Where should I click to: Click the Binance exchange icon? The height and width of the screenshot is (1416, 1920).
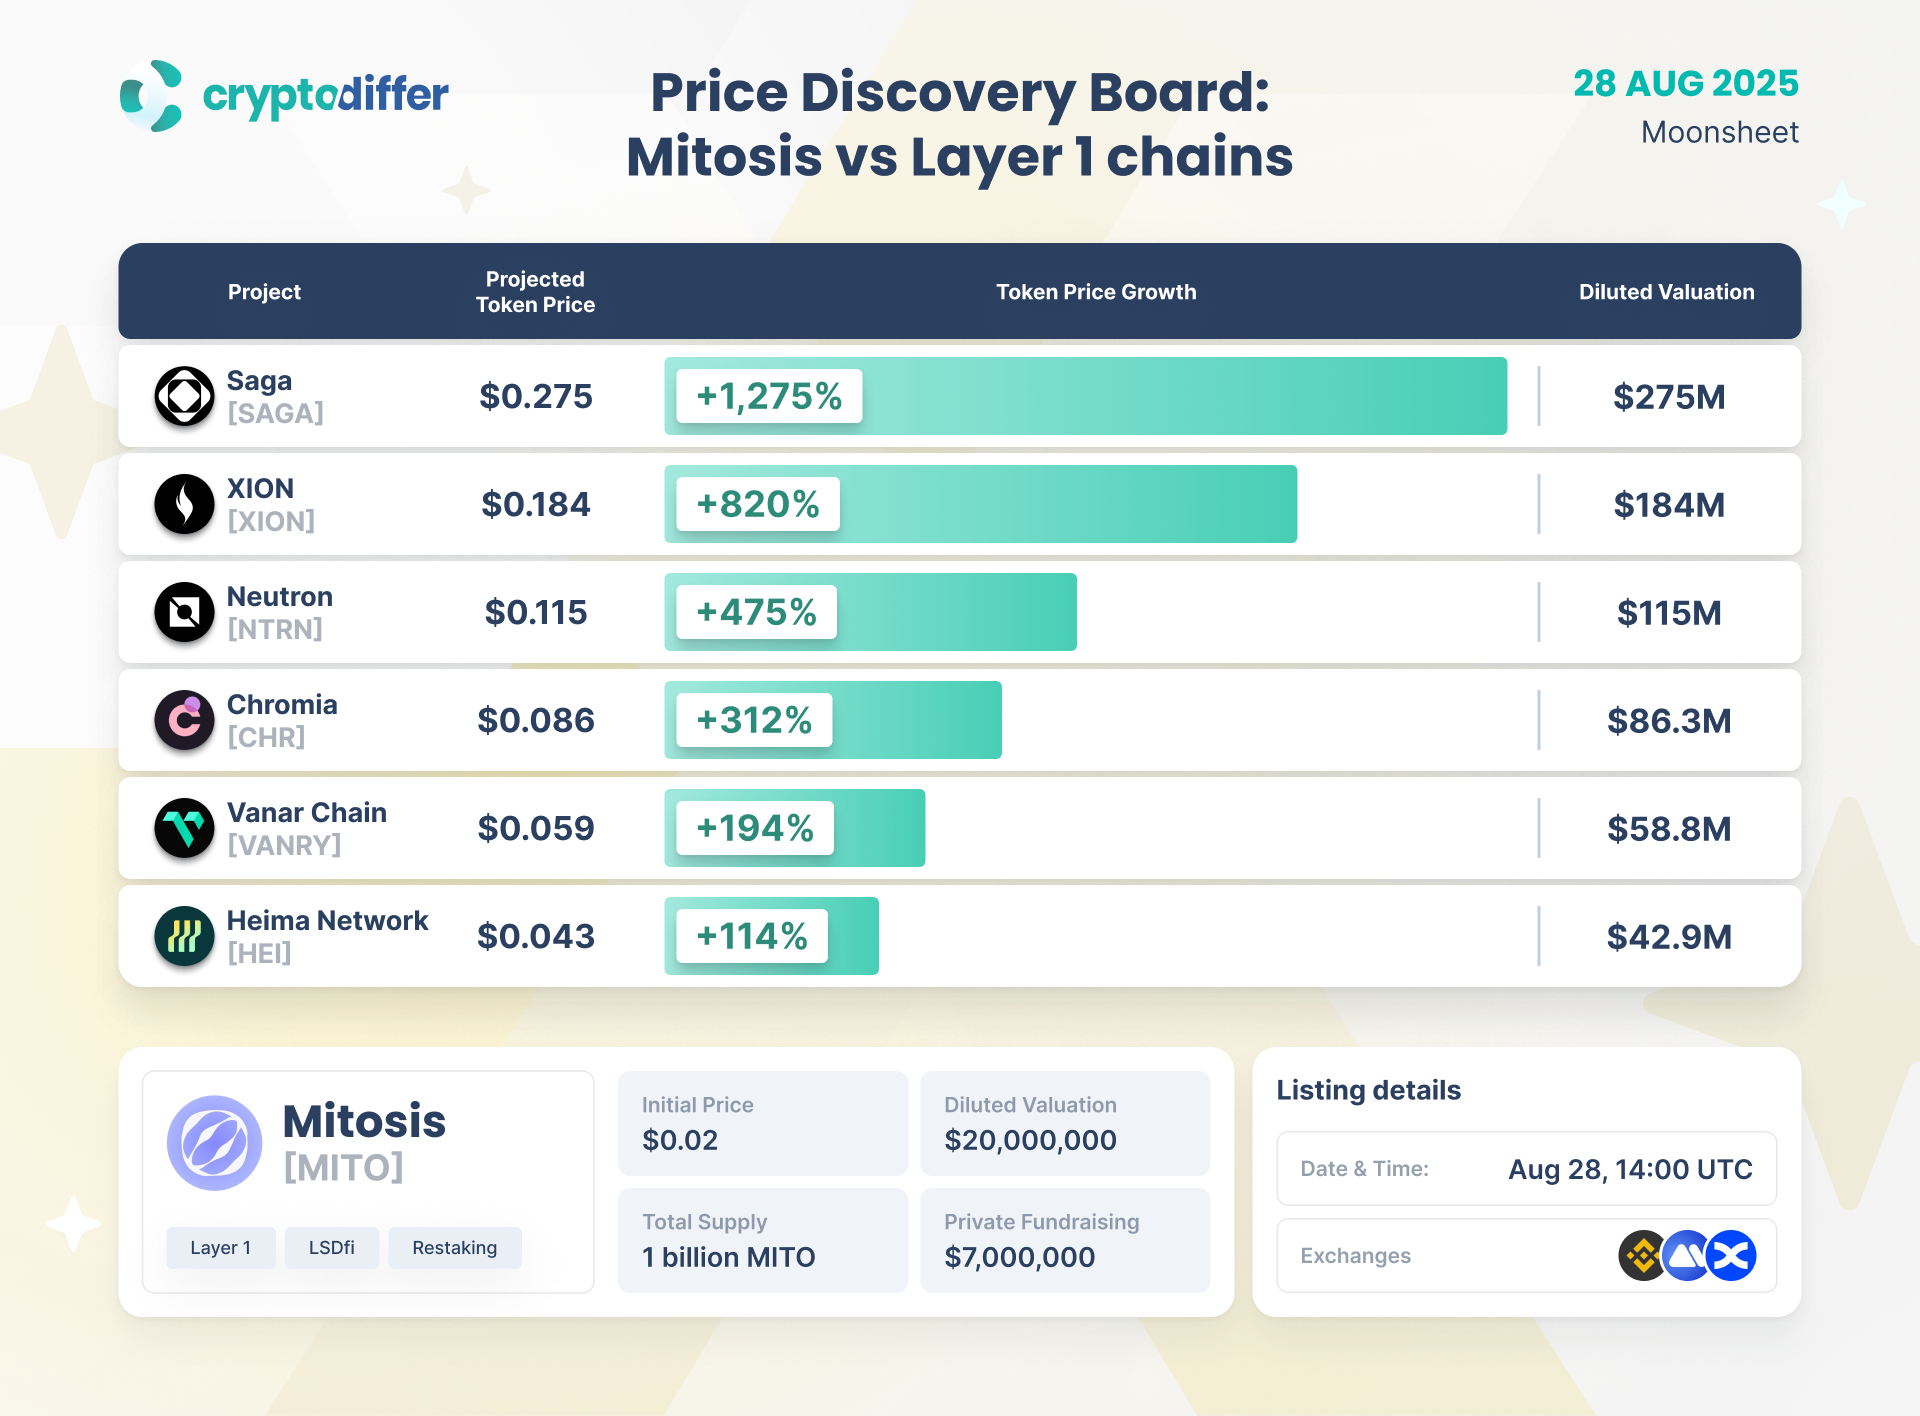[x=1643, y=1256]
